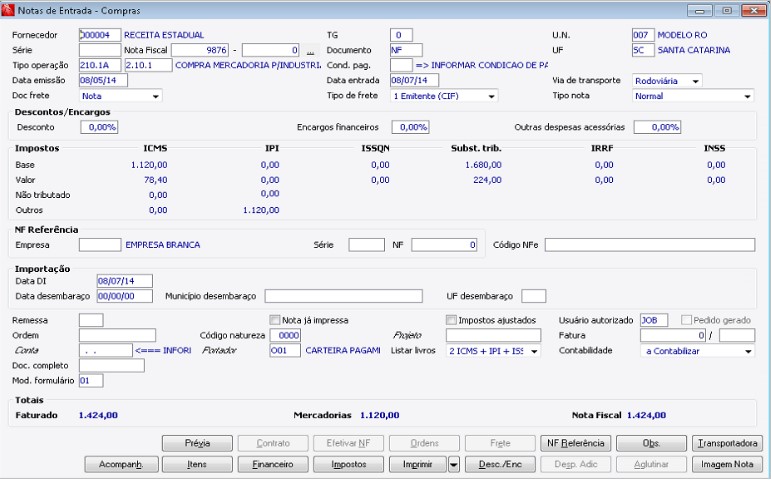
Task: Check the 'Pedido gerado' checkbox
Action: (x=686, y=320)
